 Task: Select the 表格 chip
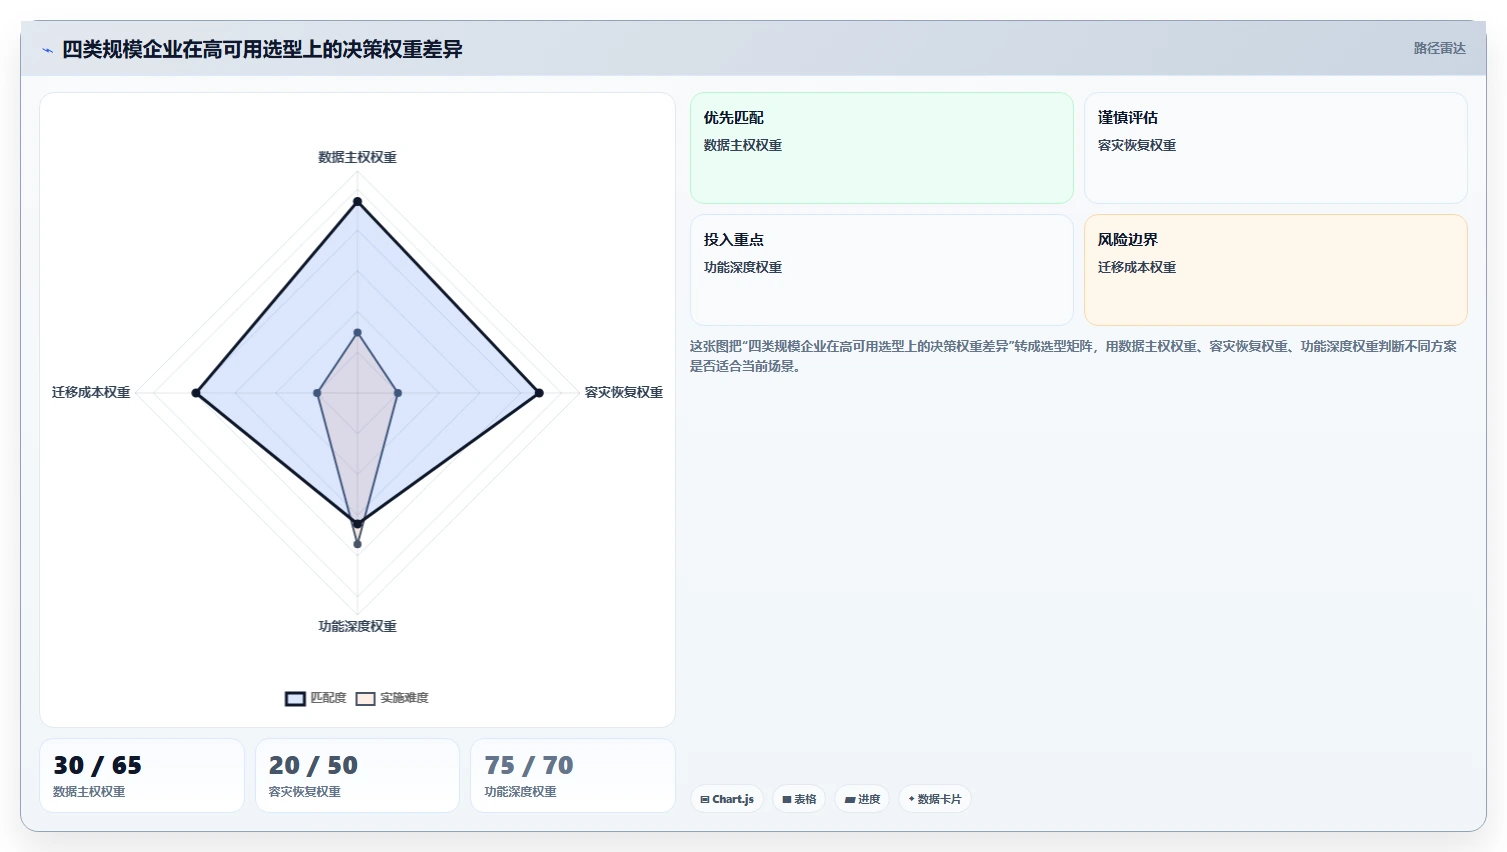coord(799,799)
